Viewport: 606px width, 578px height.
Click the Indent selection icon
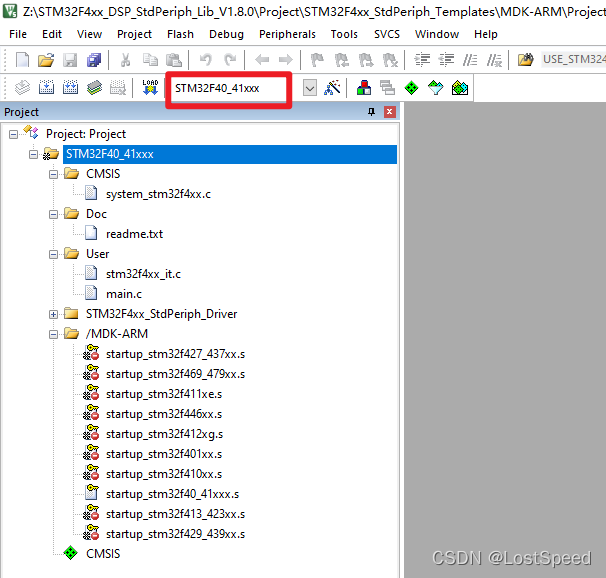point(422,60)
